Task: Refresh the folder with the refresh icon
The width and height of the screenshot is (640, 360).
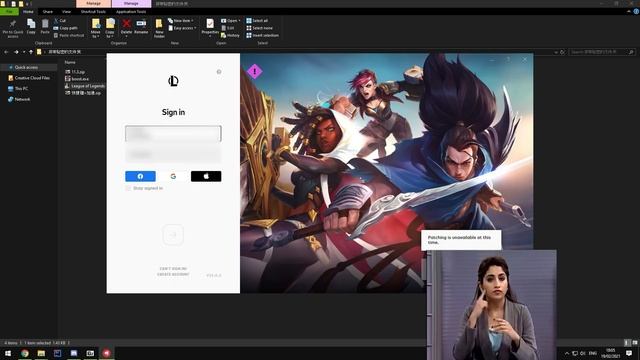Action: pos(562,52)
